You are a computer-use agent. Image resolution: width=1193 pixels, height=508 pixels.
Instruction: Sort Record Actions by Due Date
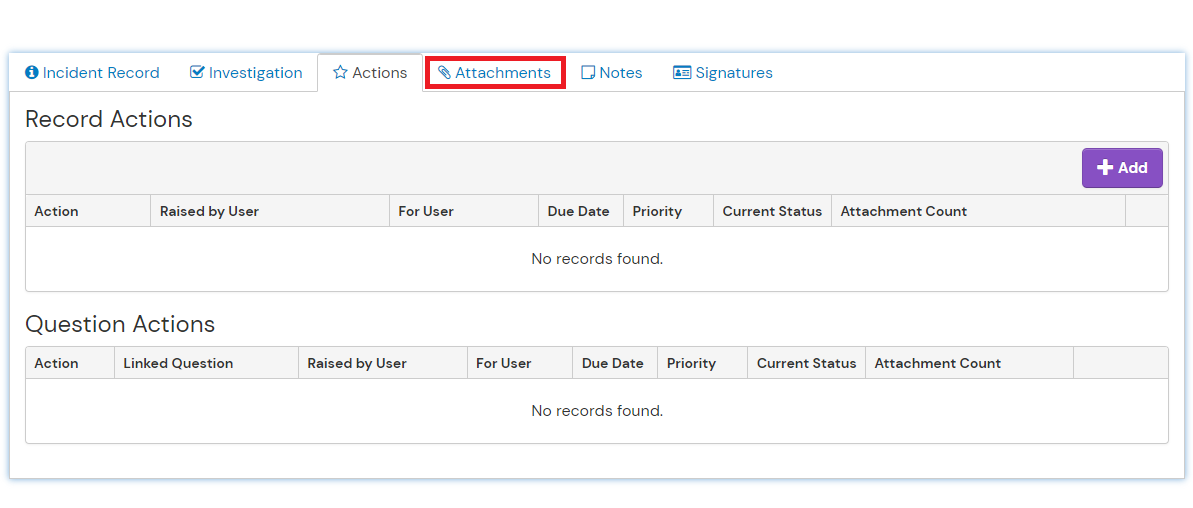point(578,211)
